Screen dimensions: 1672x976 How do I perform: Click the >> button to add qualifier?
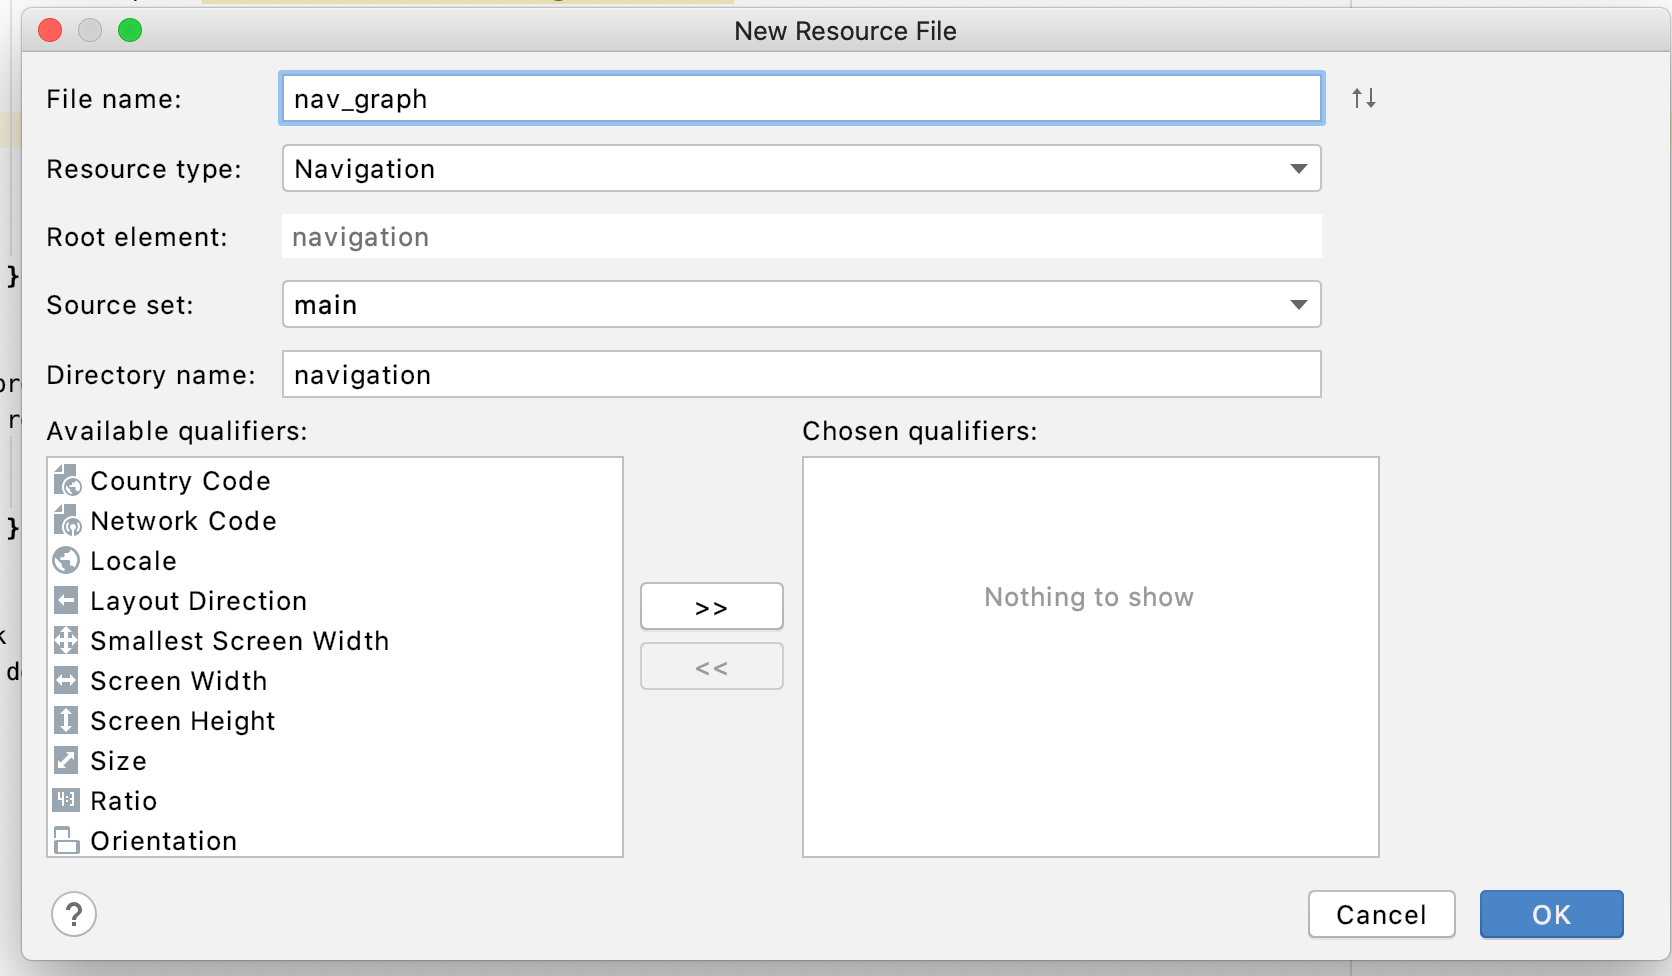coord(711,606)
